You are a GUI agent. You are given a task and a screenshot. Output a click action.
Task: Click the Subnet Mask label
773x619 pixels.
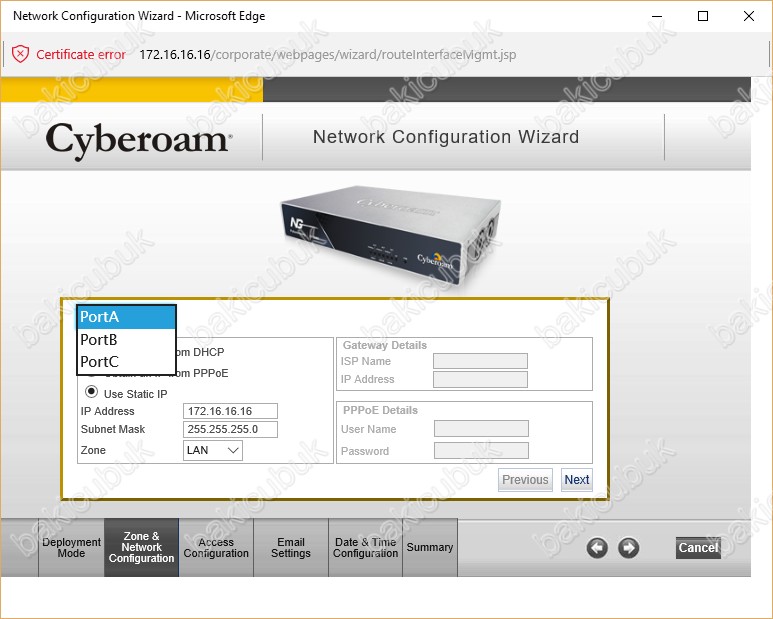point(113,429)
